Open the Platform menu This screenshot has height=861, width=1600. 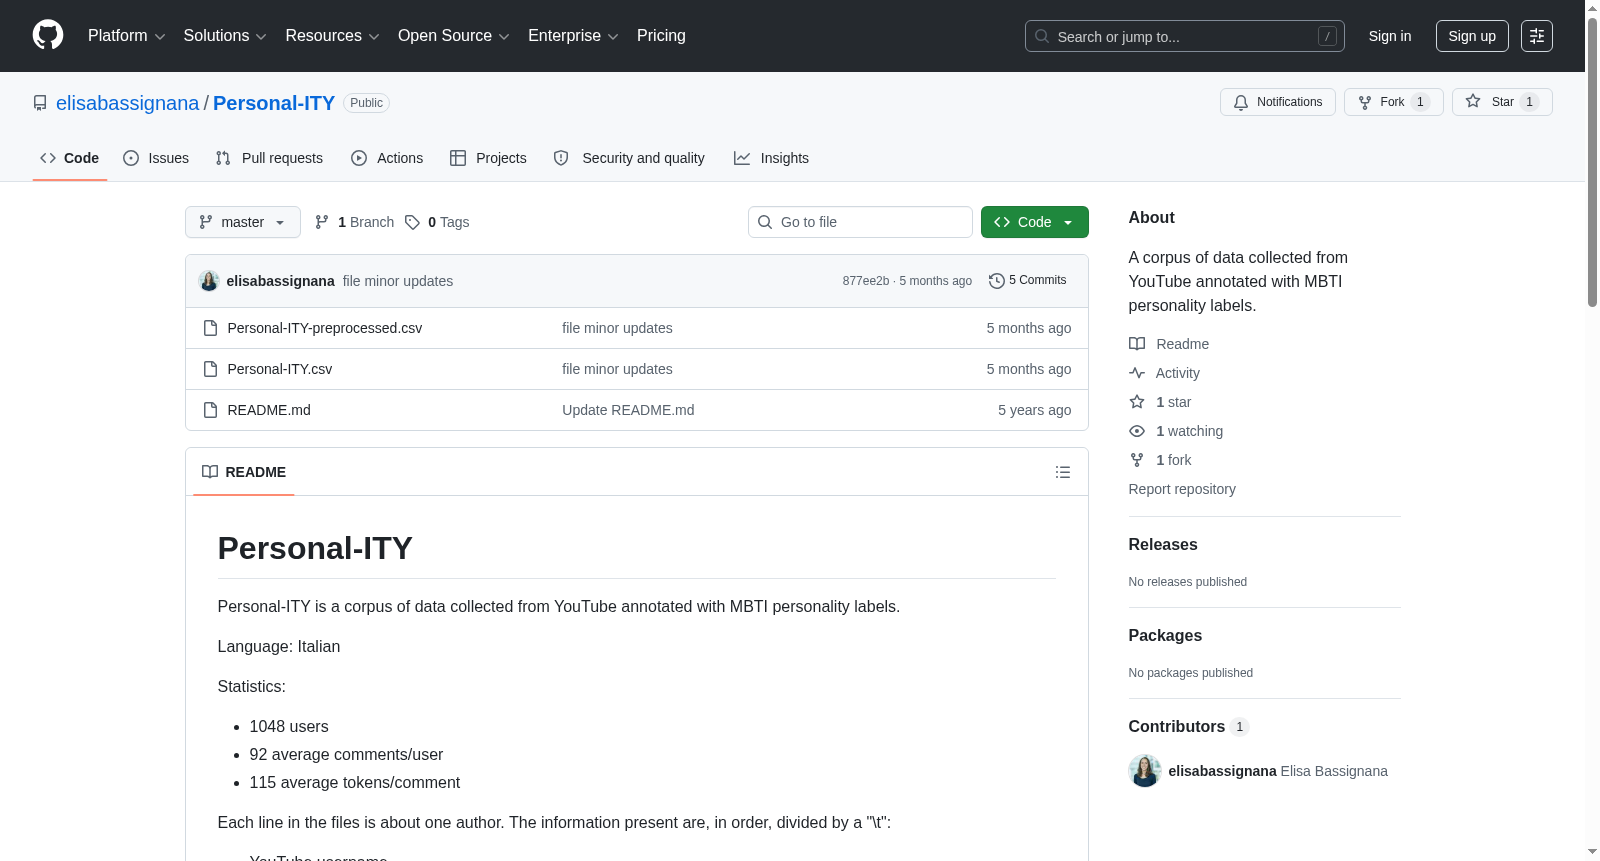tap(126, 36)
